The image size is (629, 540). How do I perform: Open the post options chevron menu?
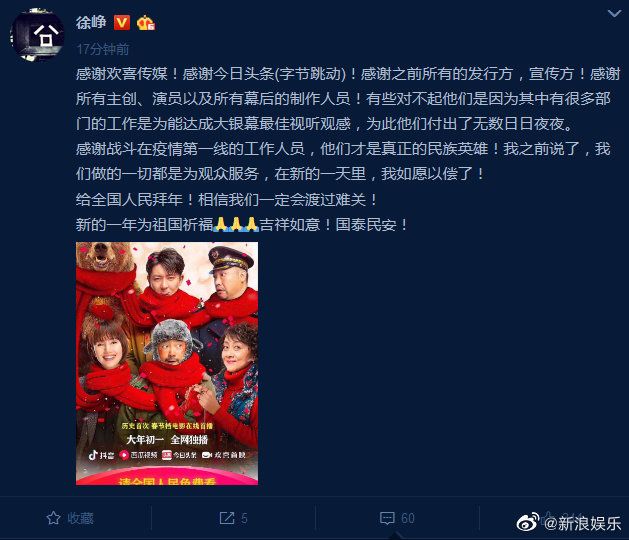[614, 14]
